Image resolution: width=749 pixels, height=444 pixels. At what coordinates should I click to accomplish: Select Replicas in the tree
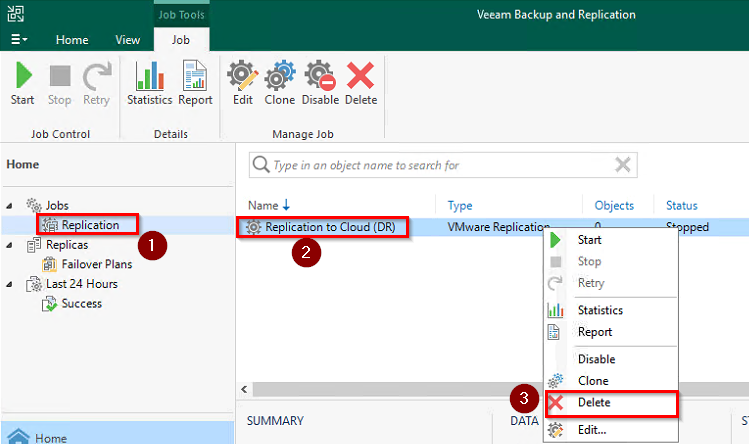[x=67, y=245]
